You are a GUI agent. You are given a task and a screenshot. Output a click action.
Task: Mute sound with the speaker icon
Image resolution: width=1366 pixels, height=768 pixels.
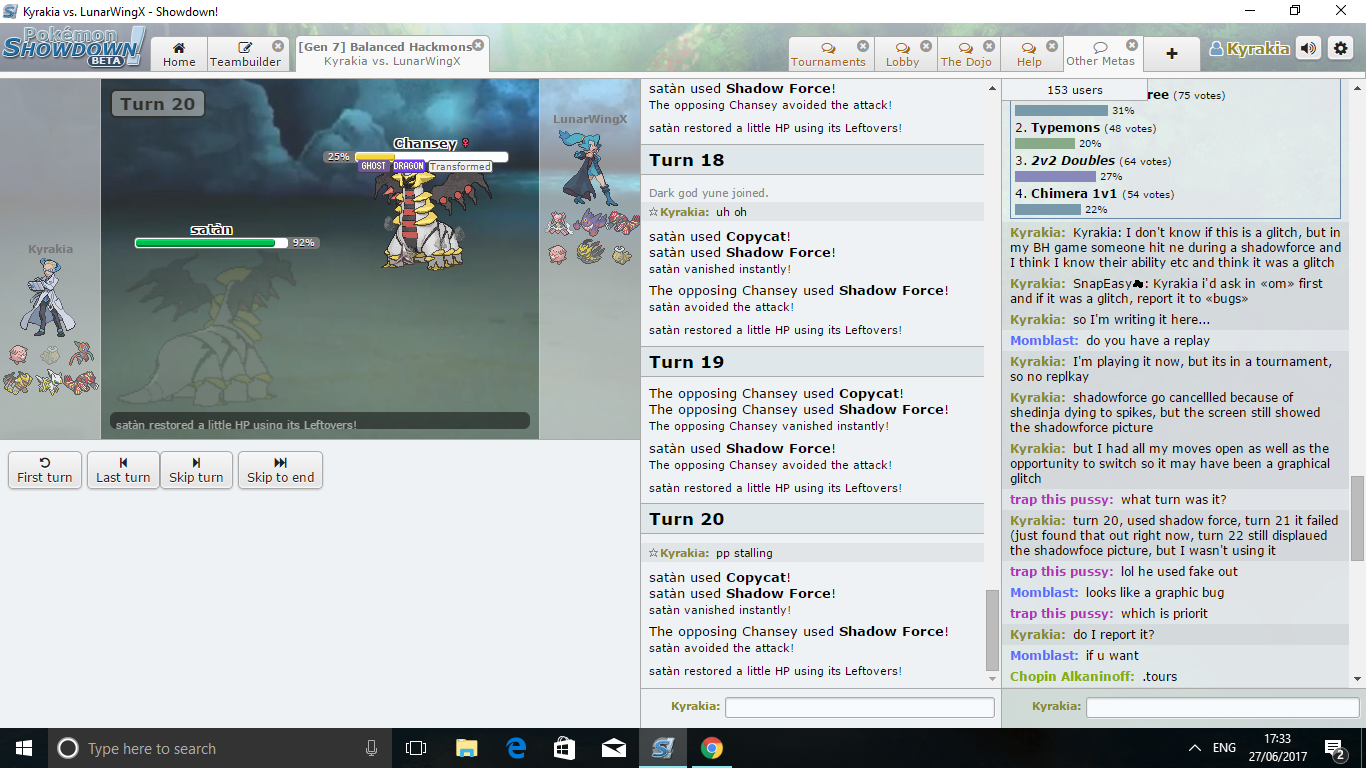pos(1308,48)
